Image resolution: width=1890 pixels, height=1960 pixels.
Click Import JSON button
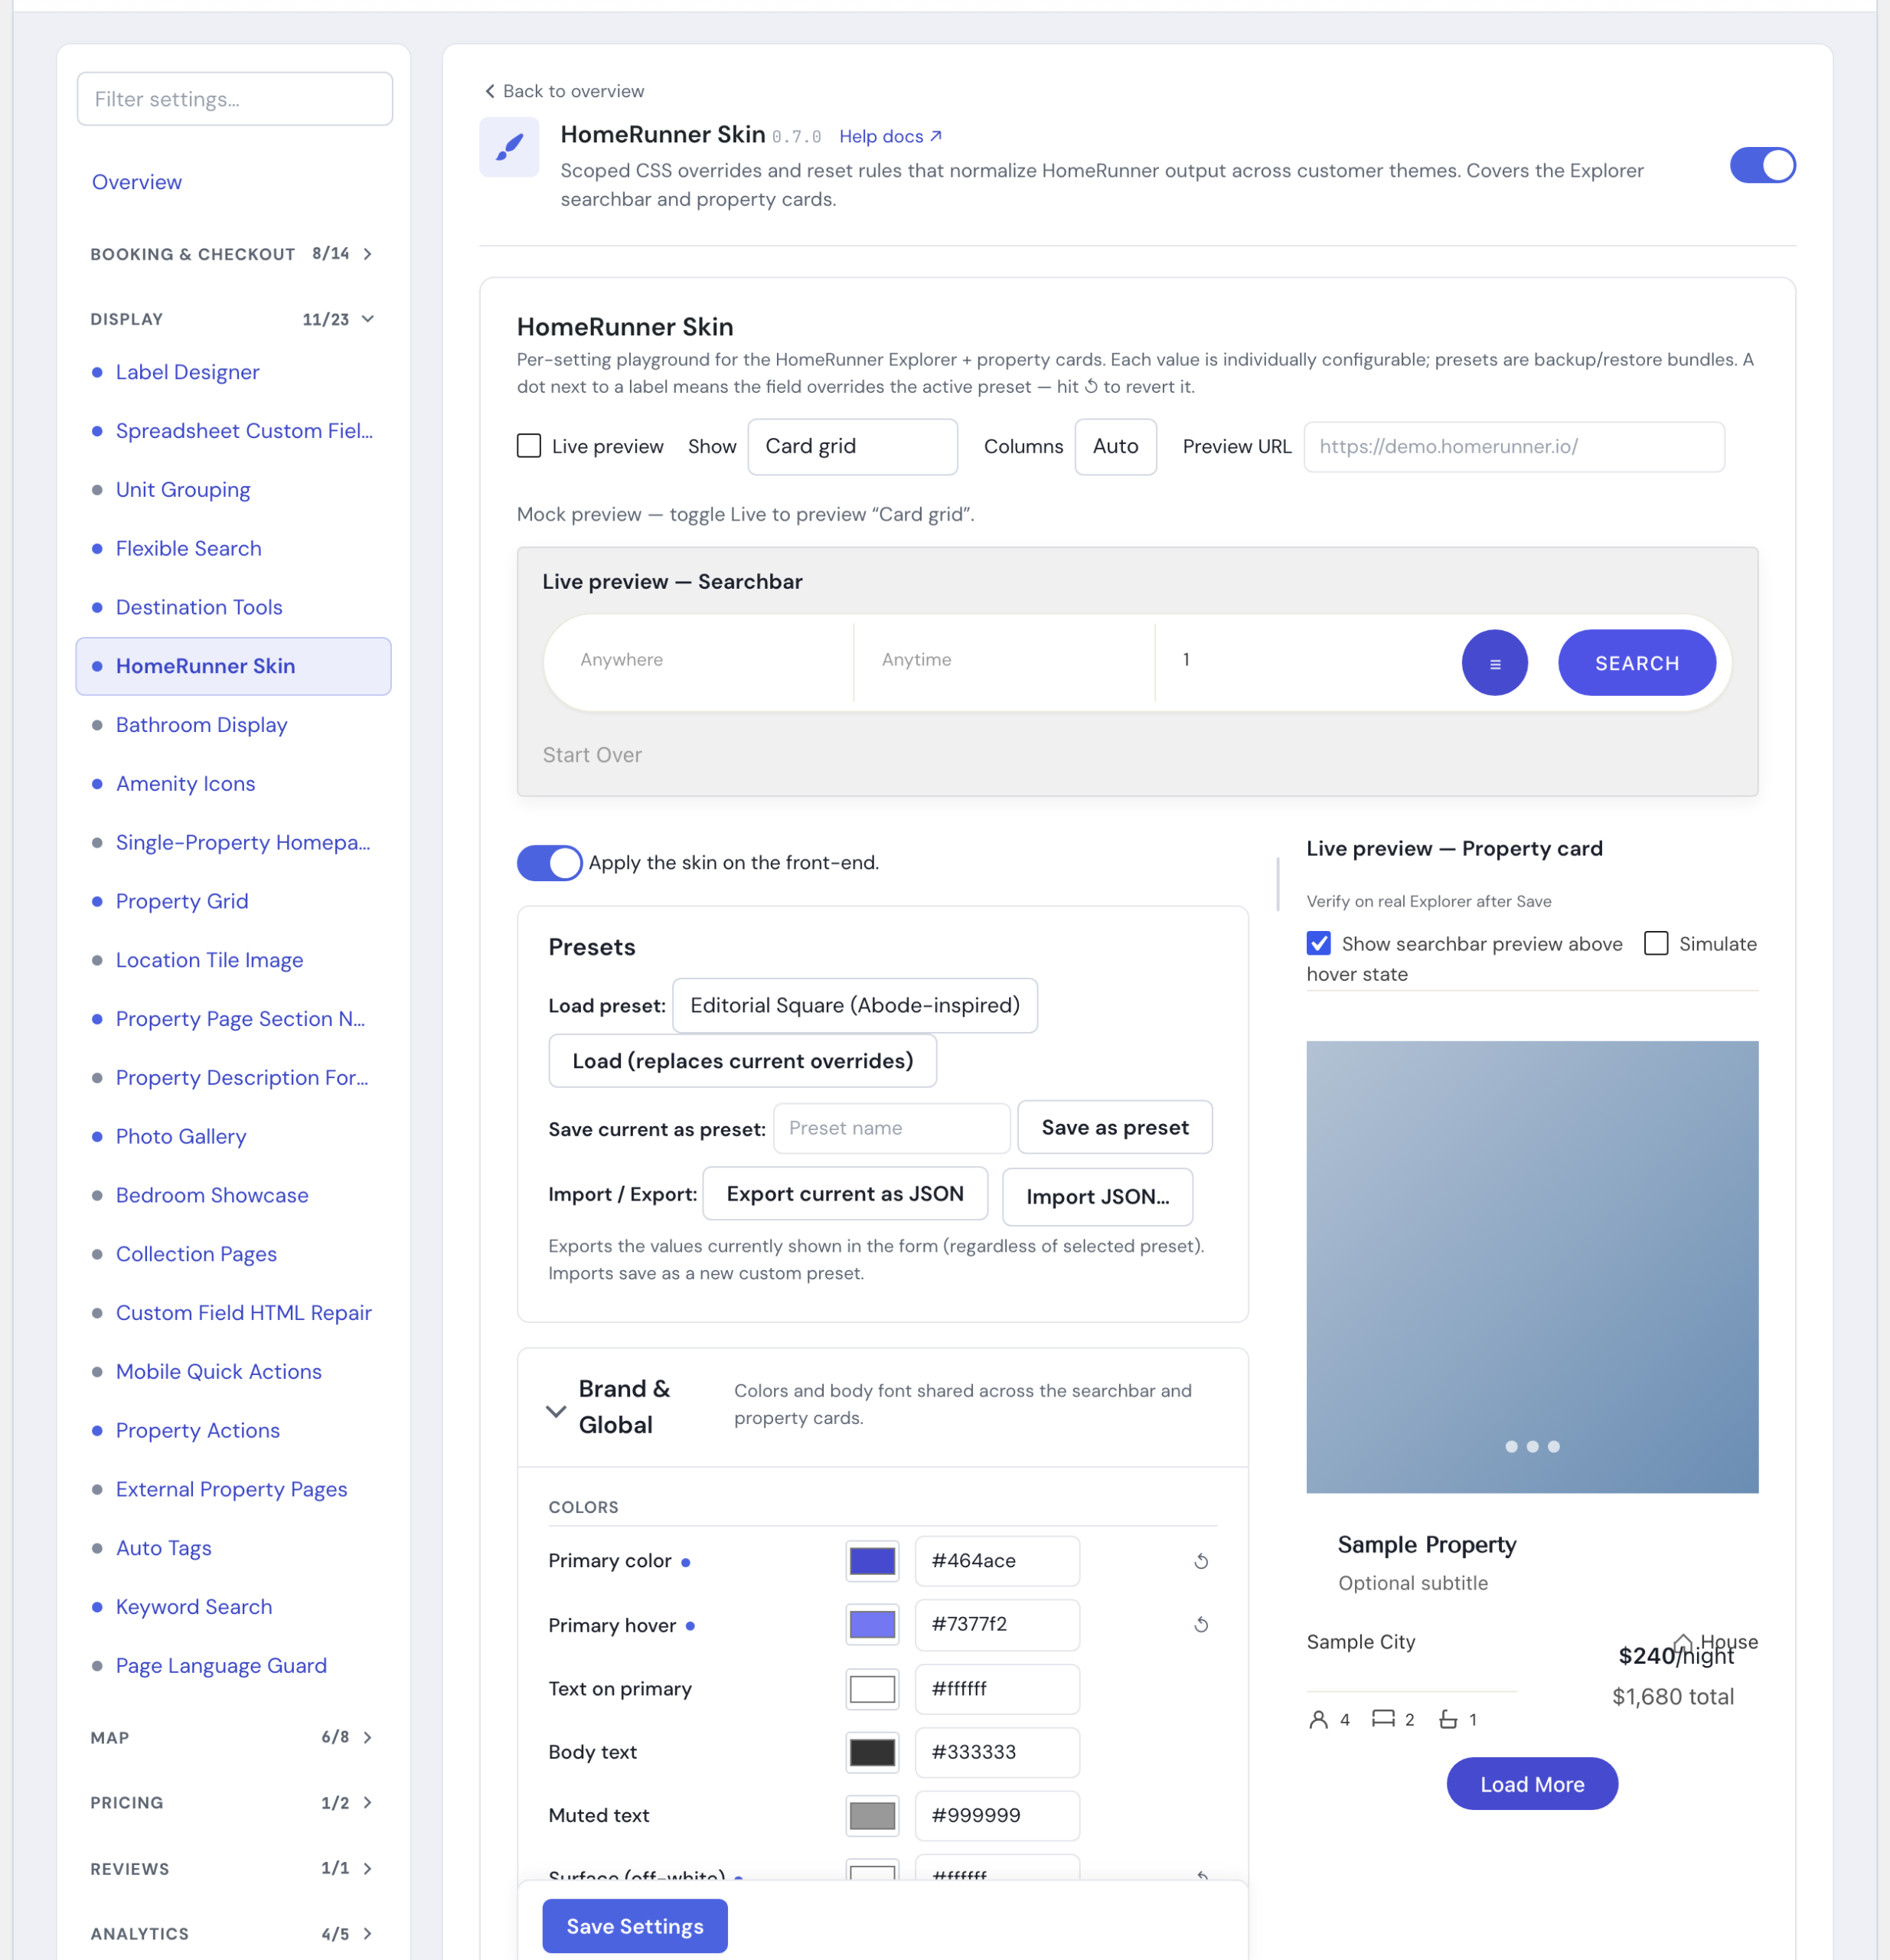click(x=1097, y=1196)
